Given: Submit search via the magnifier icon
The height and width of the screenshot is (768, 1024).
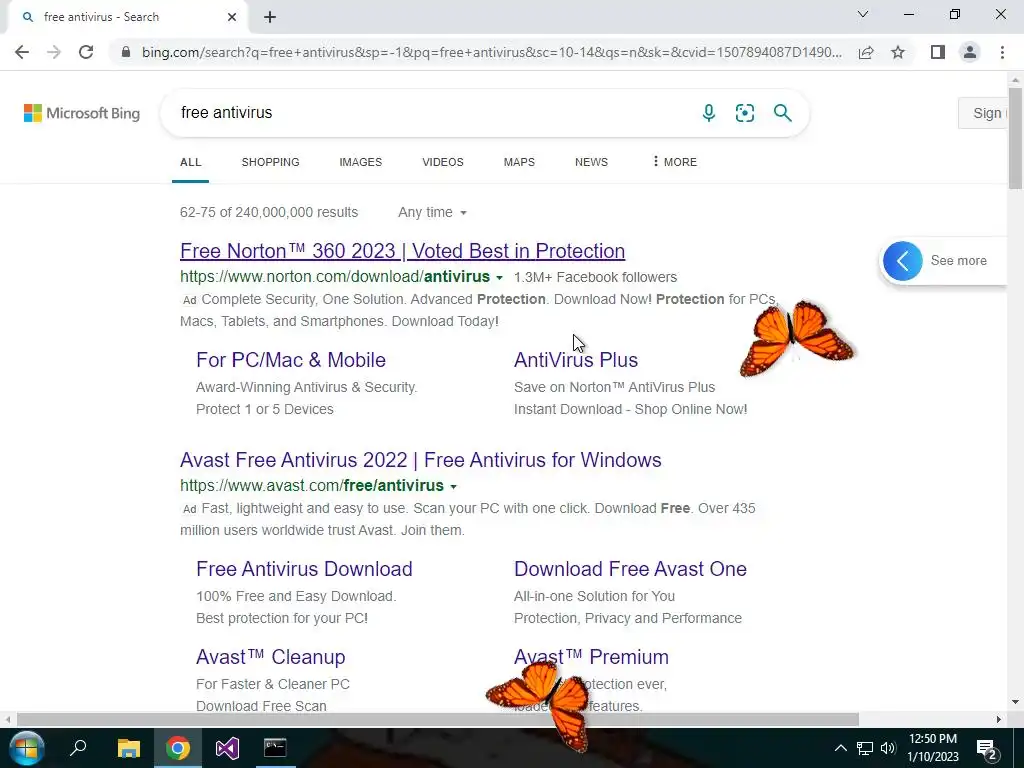Looking at the screenshot, I should pos(782,113).
